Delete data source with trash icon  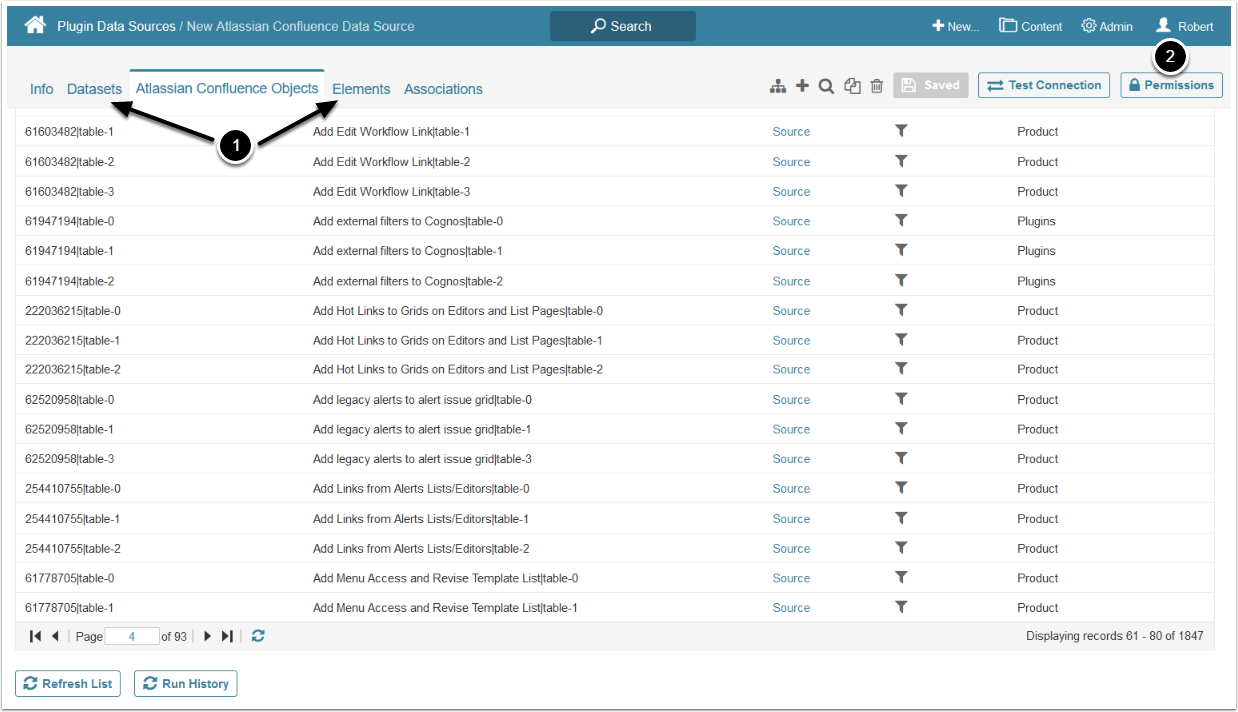(877, 86)
